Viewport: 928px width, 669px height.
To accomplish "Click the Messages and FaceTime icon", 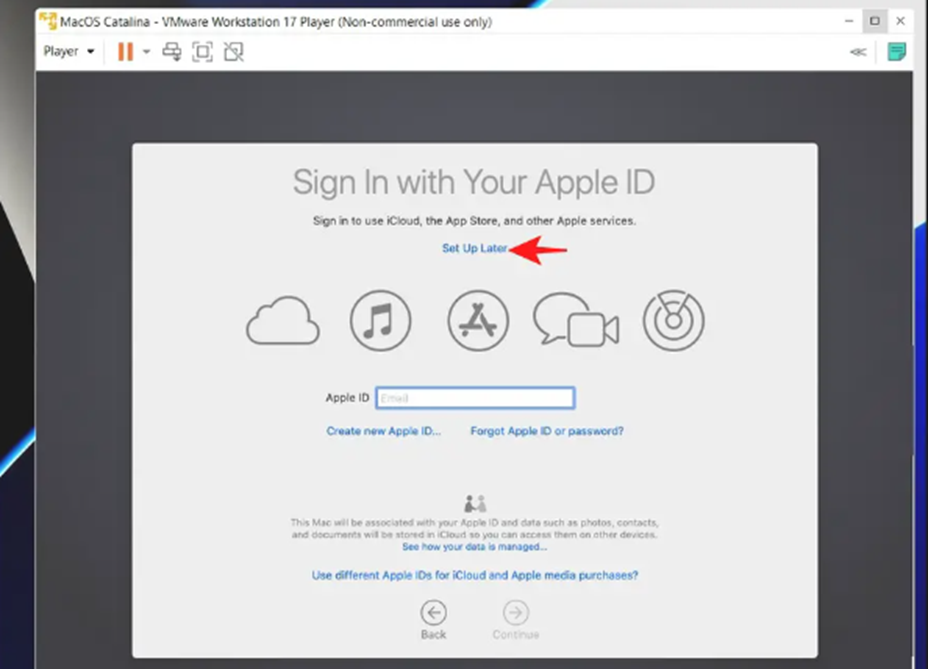I will 576,319.
